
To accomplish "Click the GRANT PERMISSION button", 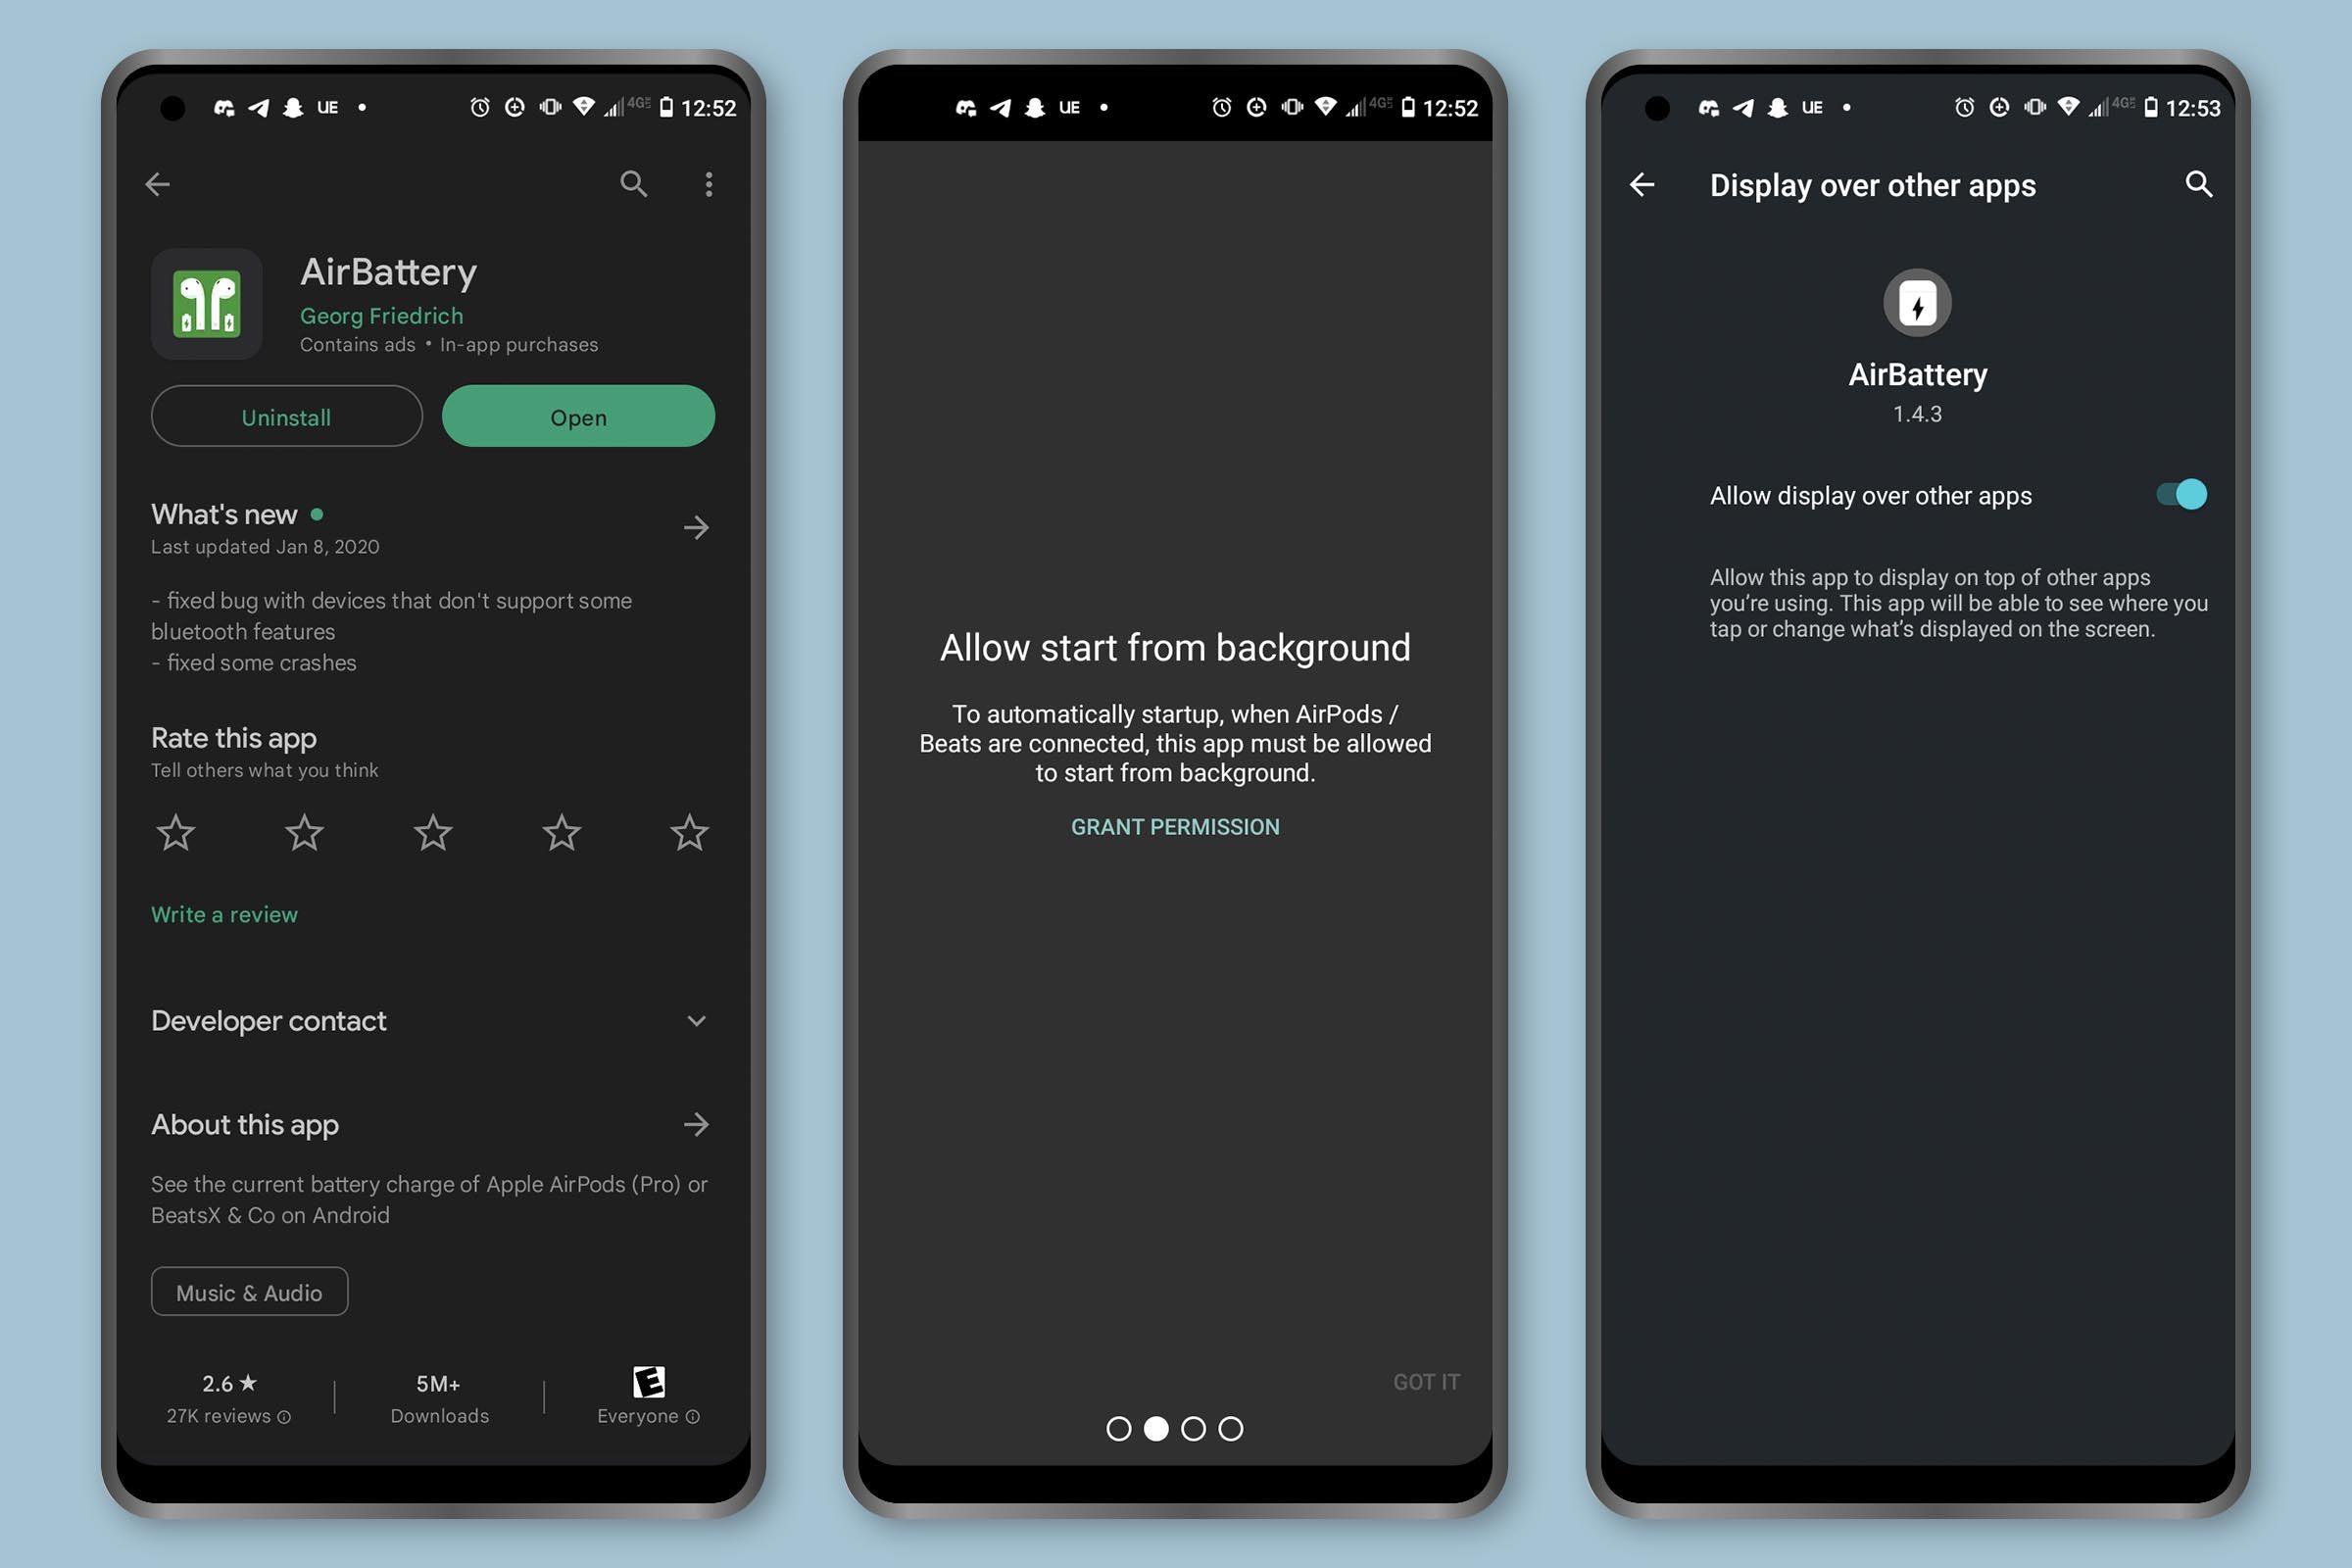I will (1174, 826).
